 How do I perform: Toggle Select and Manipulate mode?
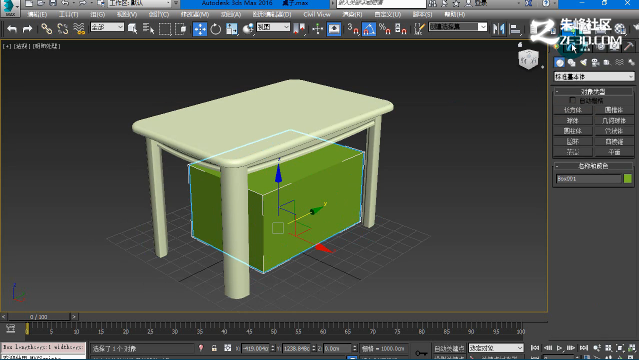317,29
